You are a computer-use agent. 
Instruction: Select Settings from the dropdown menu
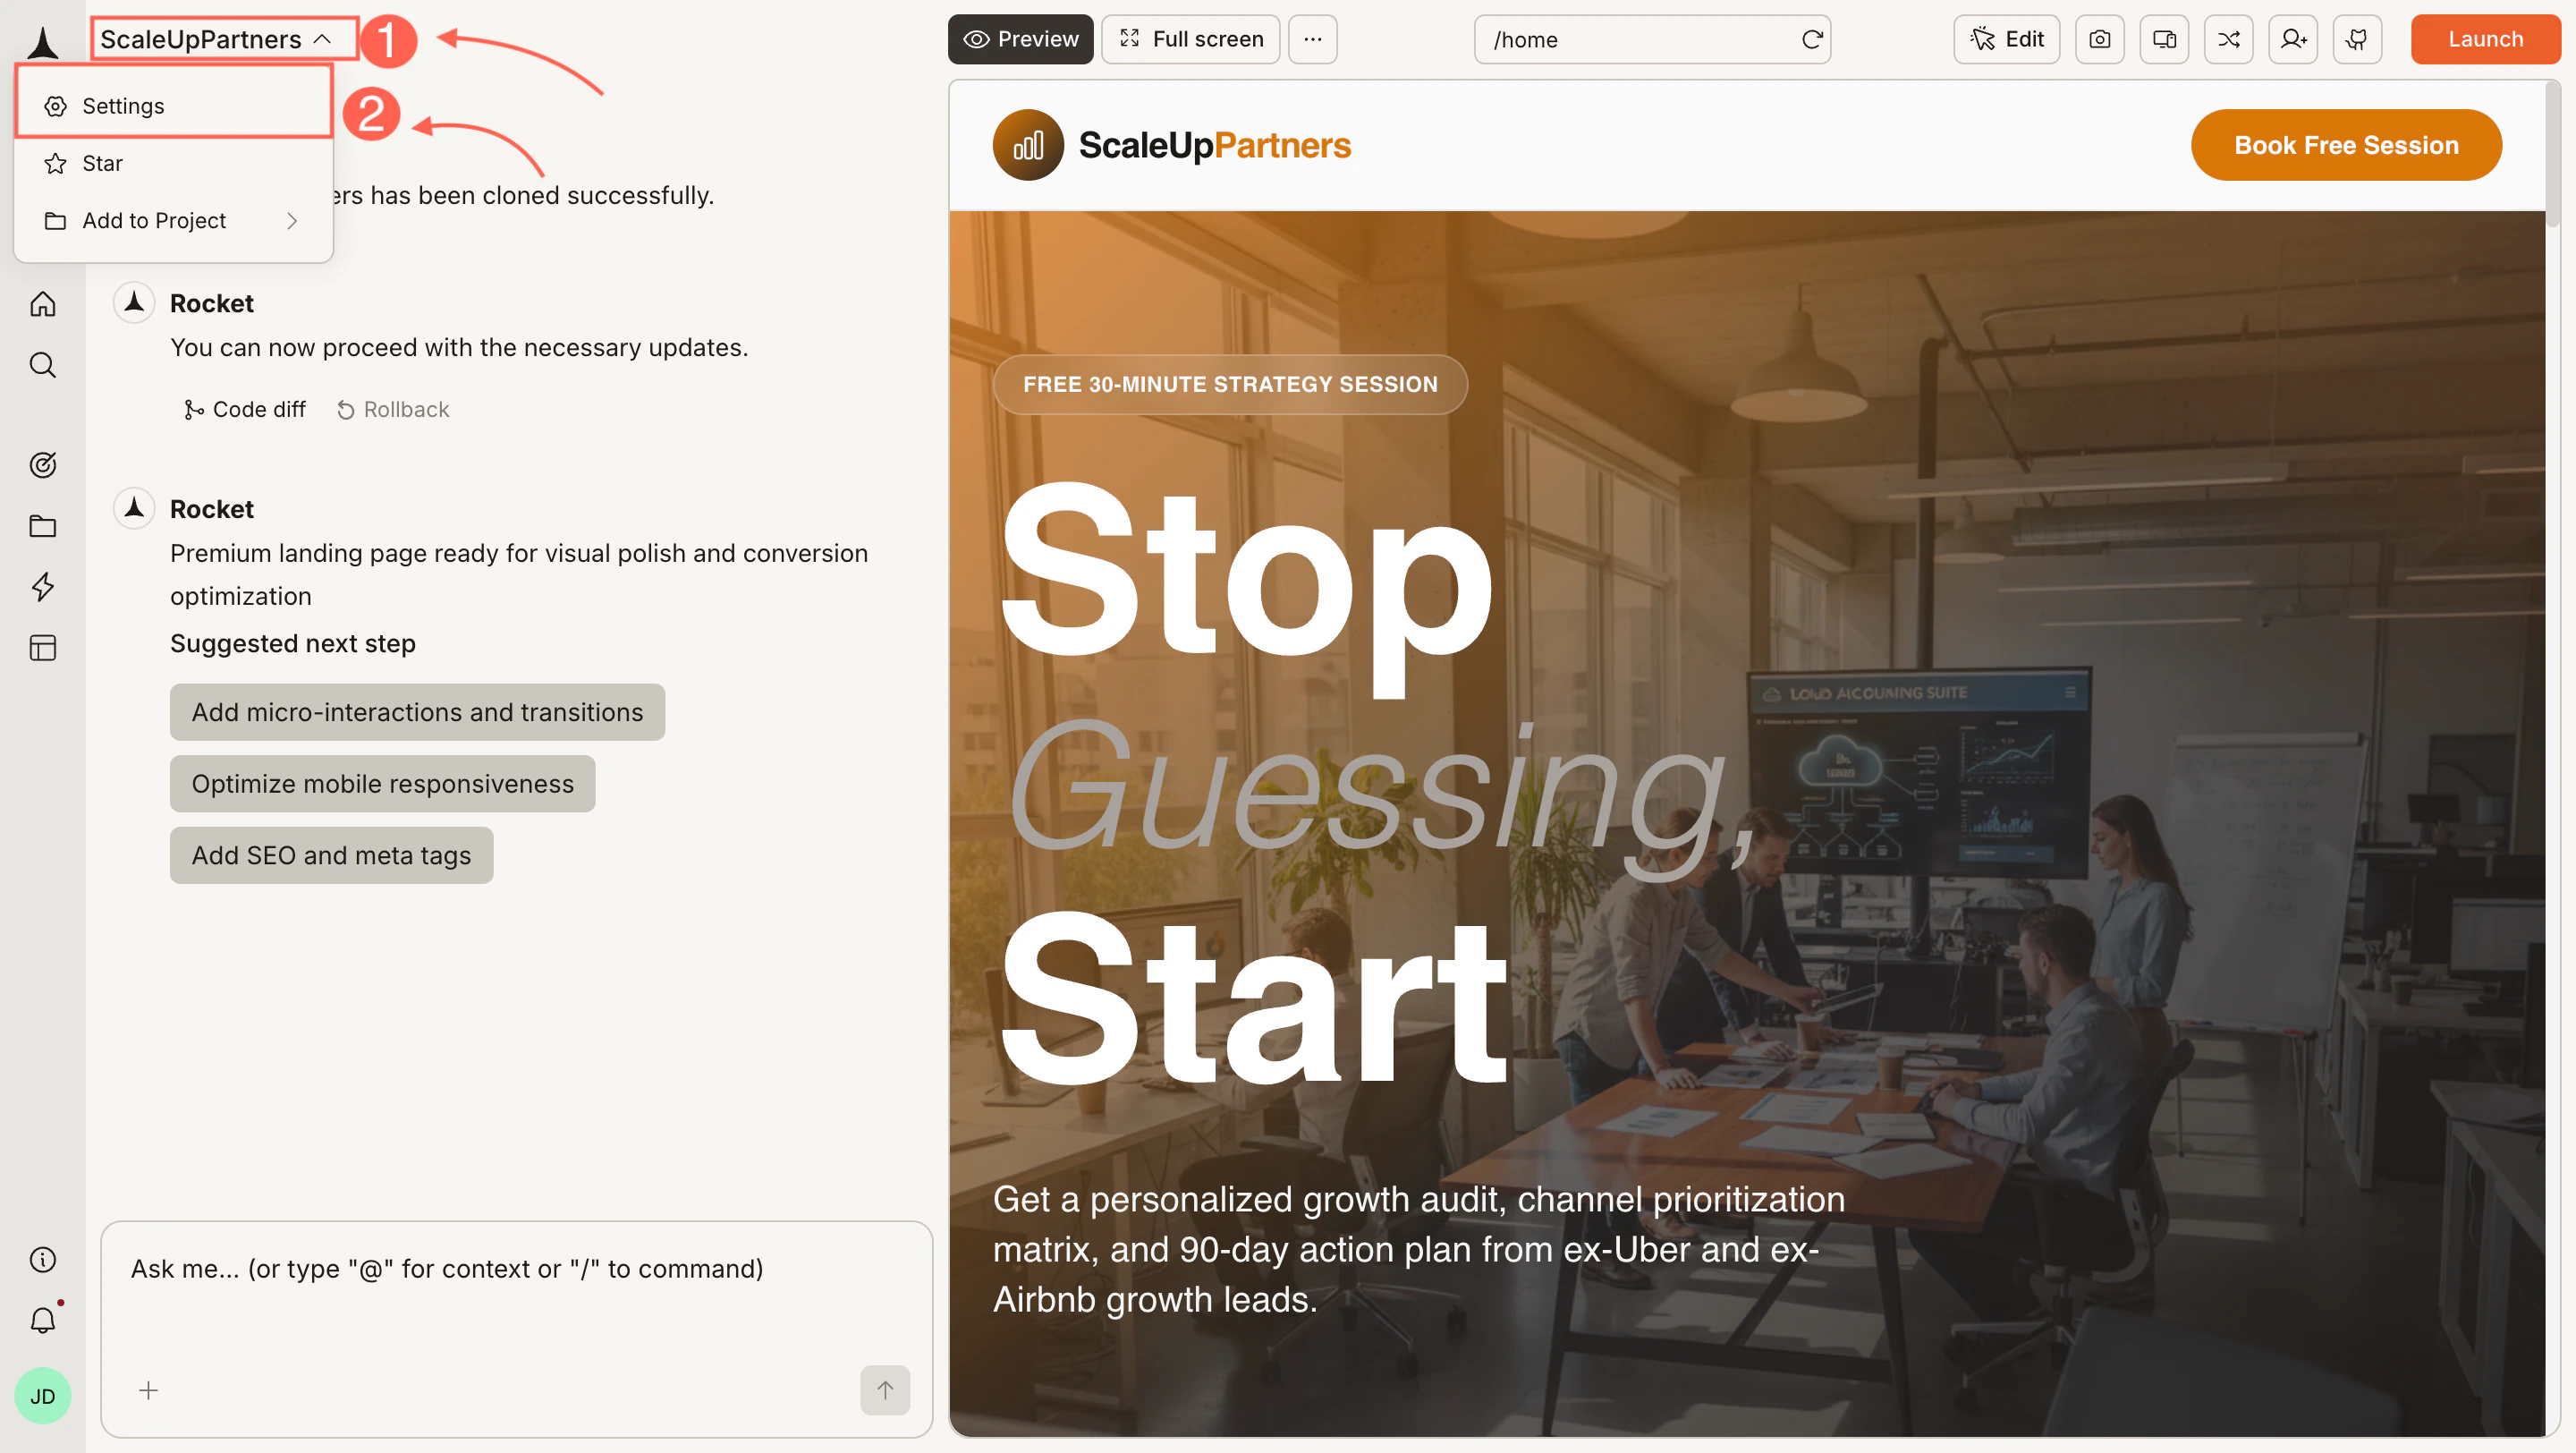coord(172,106)
